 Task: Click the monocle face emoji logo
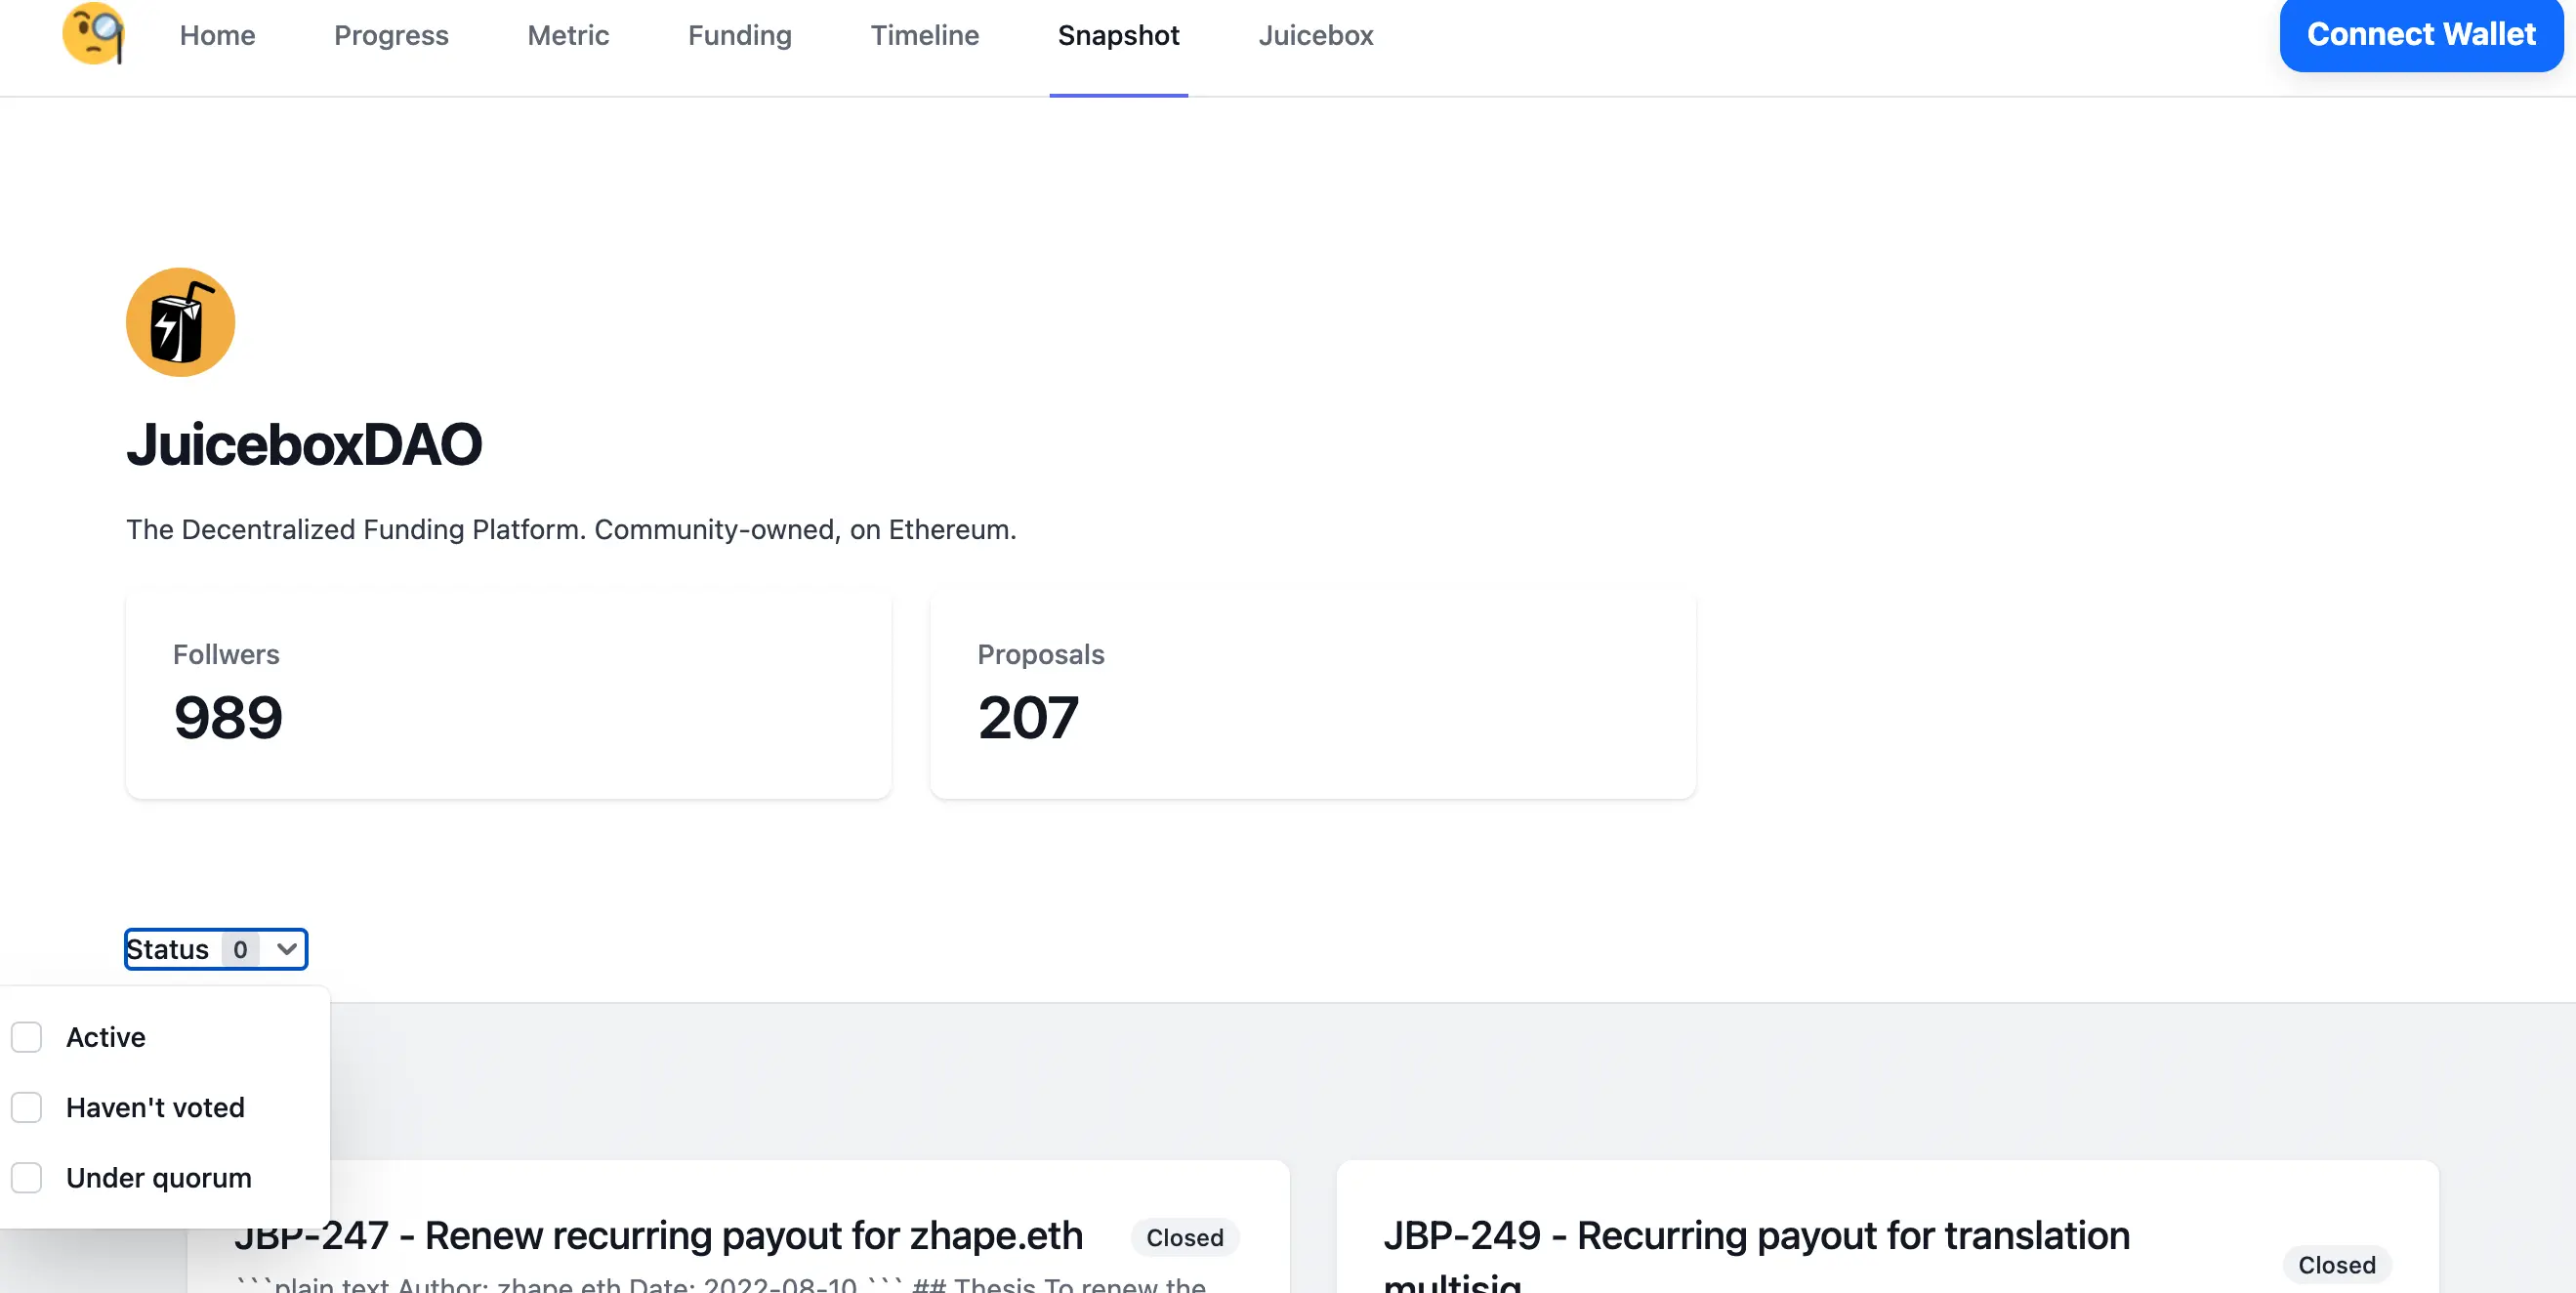coord(93,34)
